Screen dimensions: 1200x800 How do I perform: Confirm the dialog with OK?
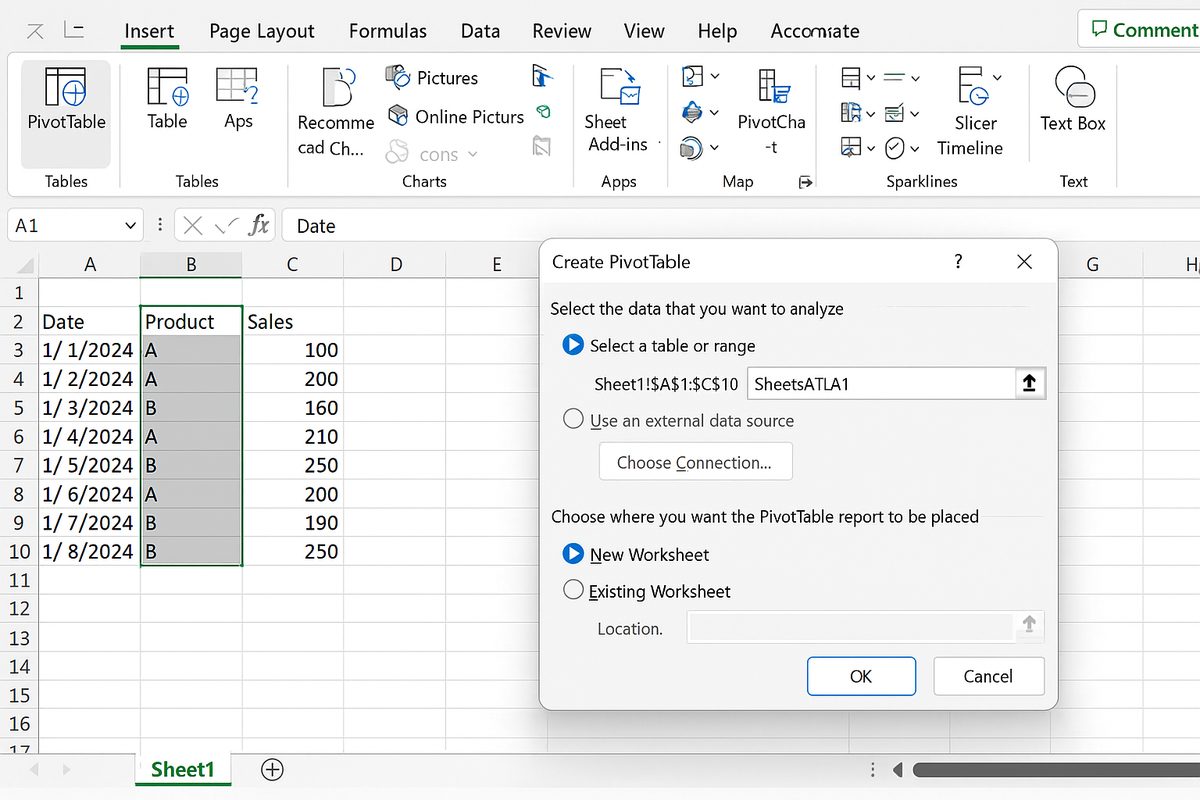pyautogui.click(x=861, y=676)
